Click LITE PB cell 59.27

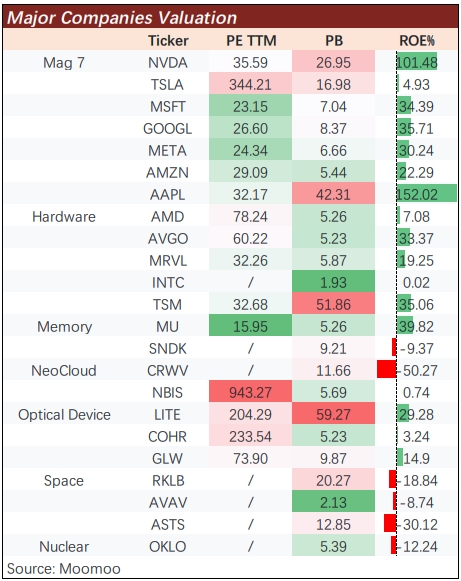tap(333, 414)
